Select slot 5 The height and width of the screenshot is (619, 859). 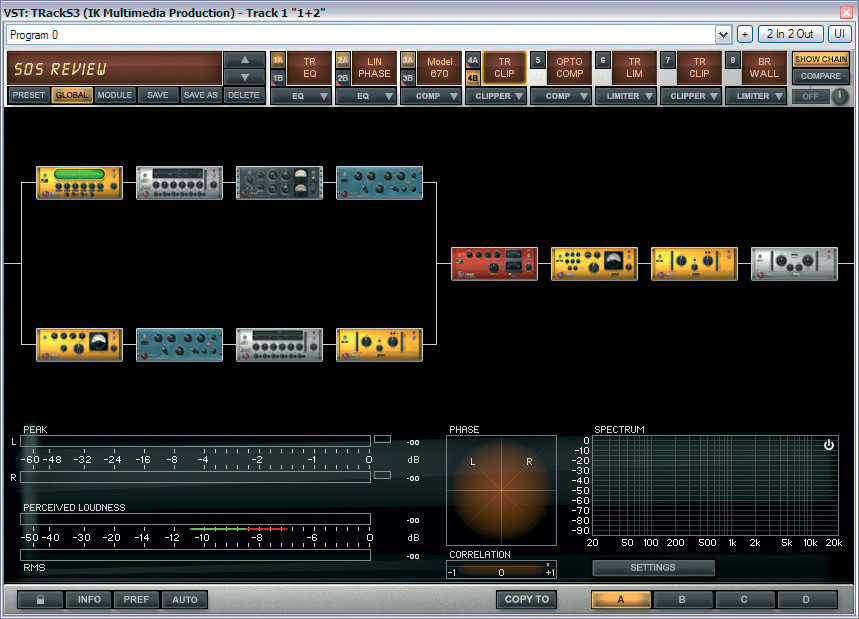coord(538,60)
